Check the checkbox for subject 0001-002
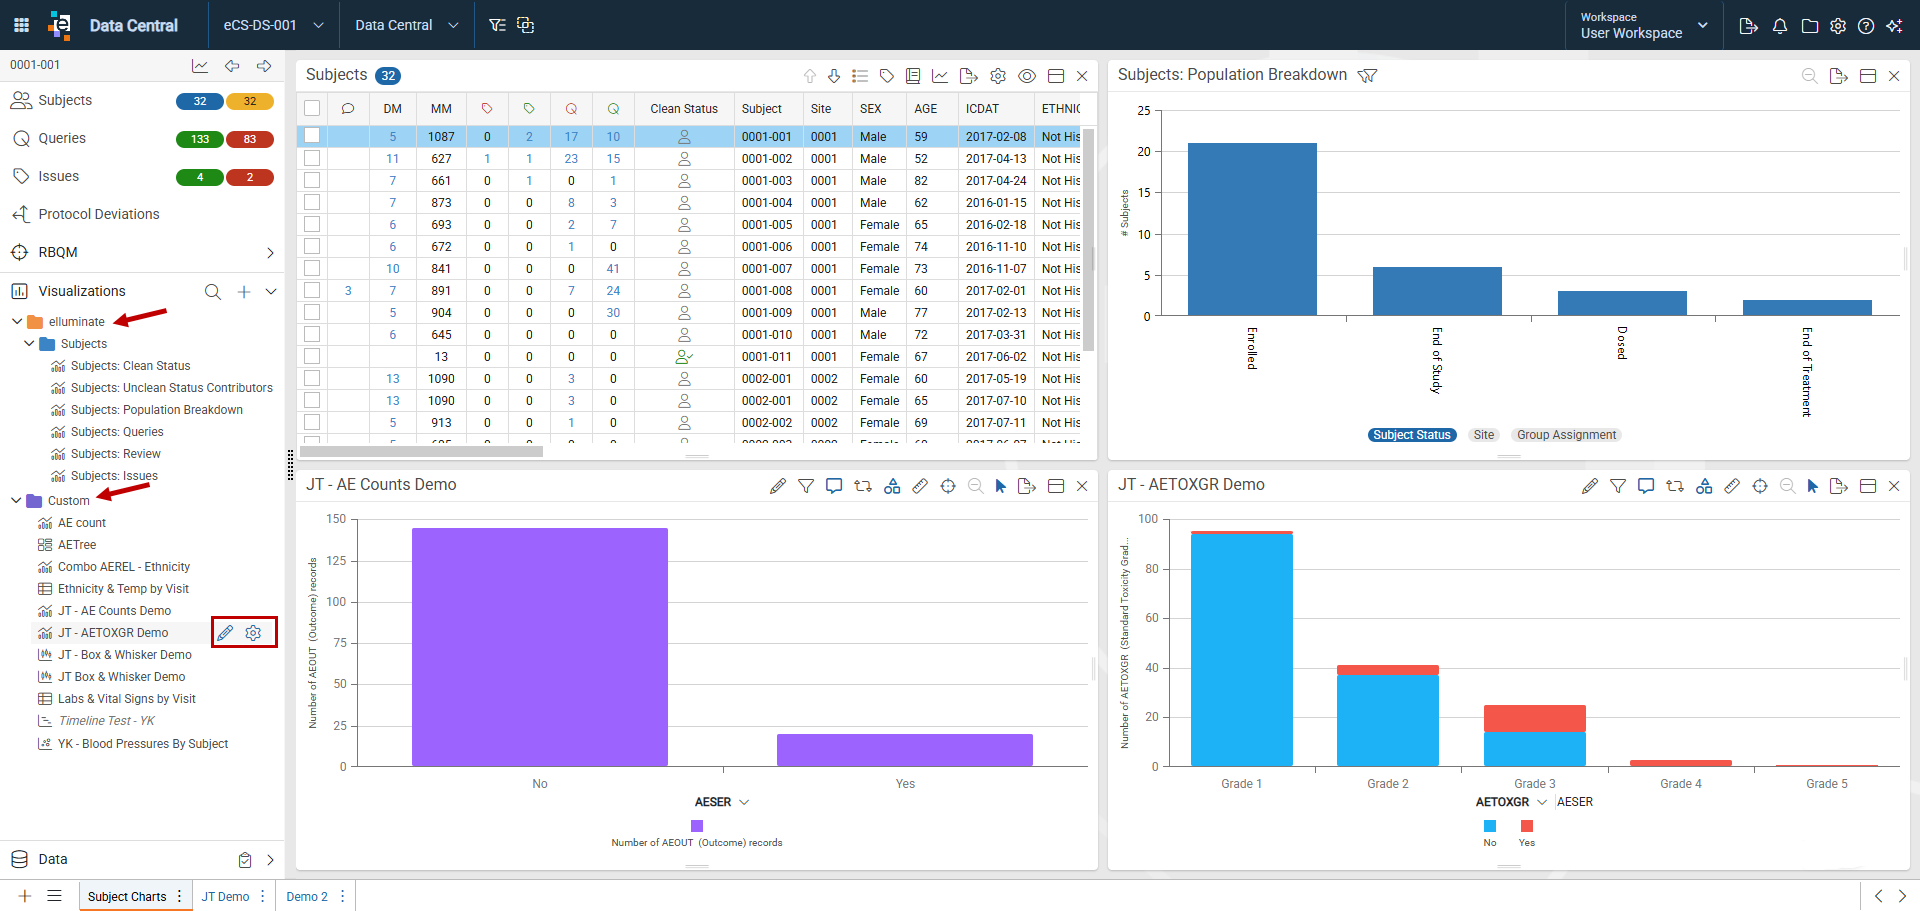1920x911 pixels. tap(312, 158)
